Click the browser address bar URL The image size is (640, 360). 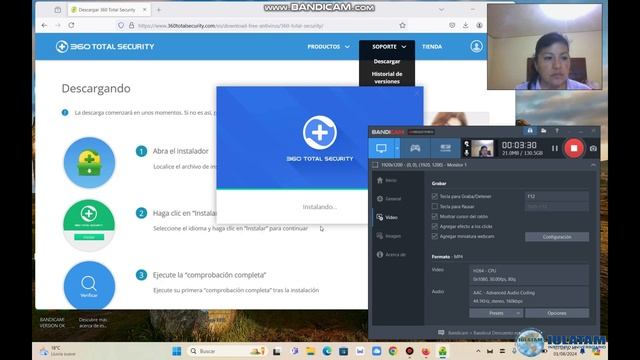pos(231,26)
